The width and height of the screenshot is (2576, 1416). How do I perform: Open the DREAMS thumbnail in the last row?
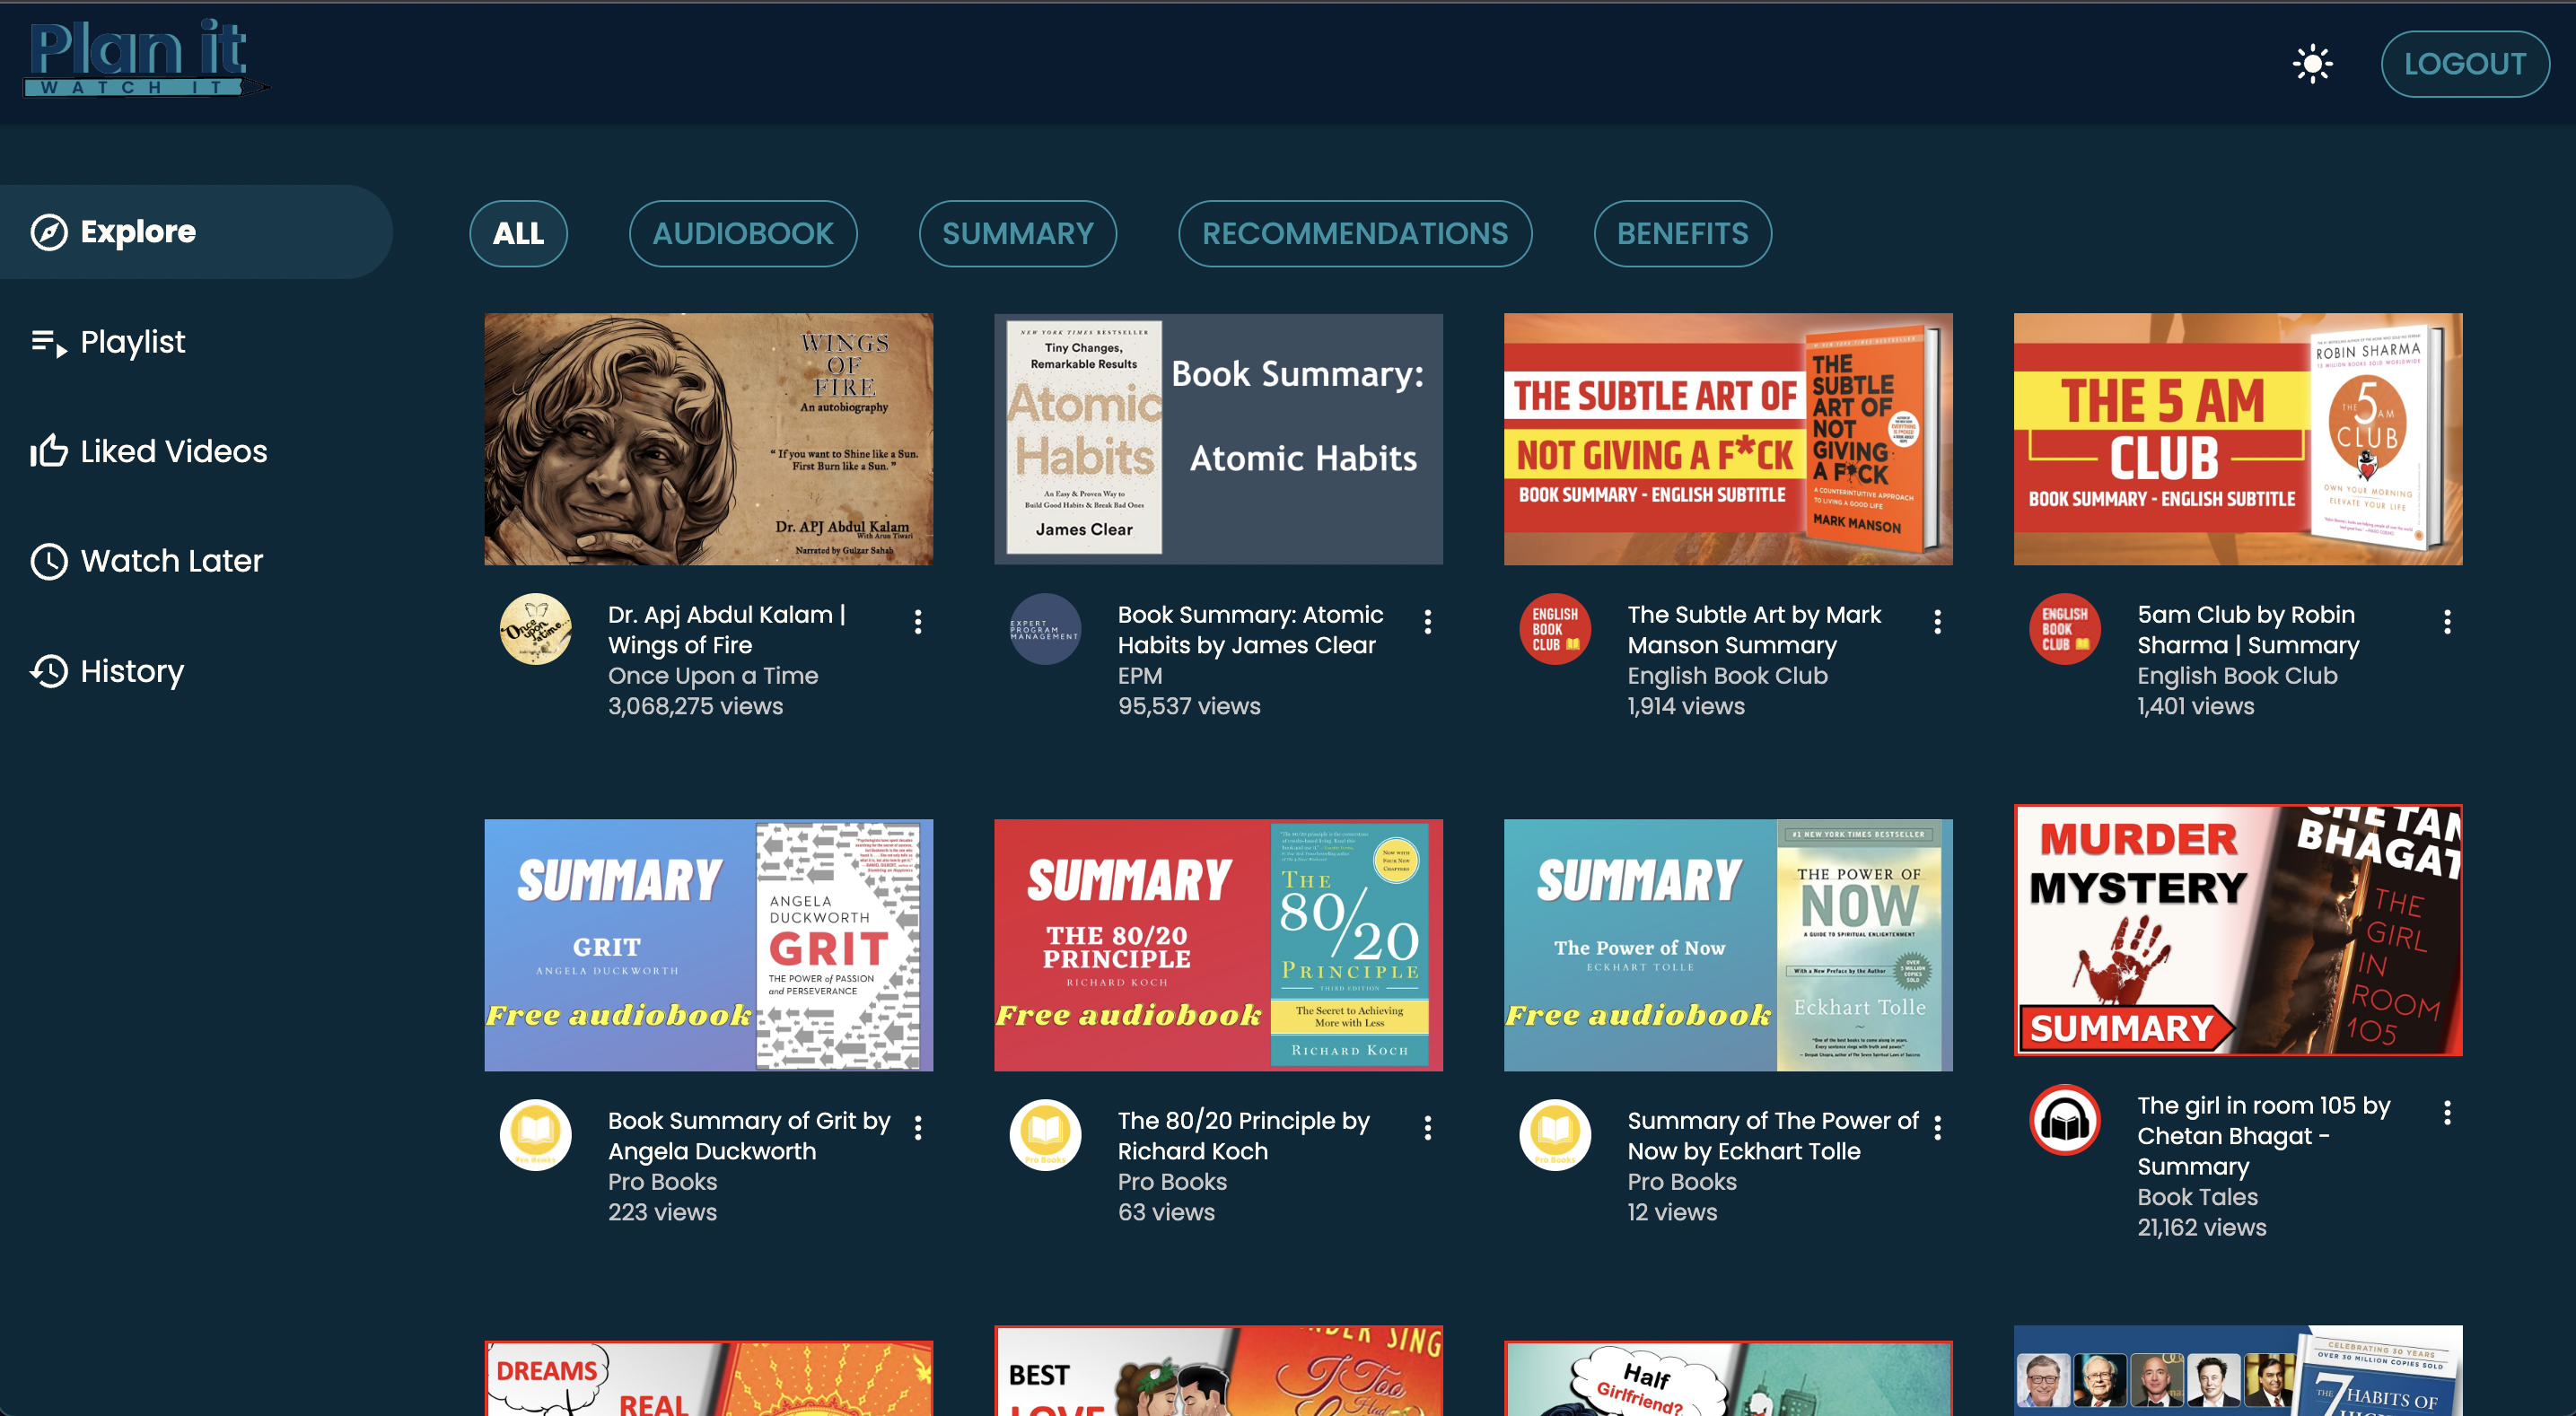pos(708,1377)
